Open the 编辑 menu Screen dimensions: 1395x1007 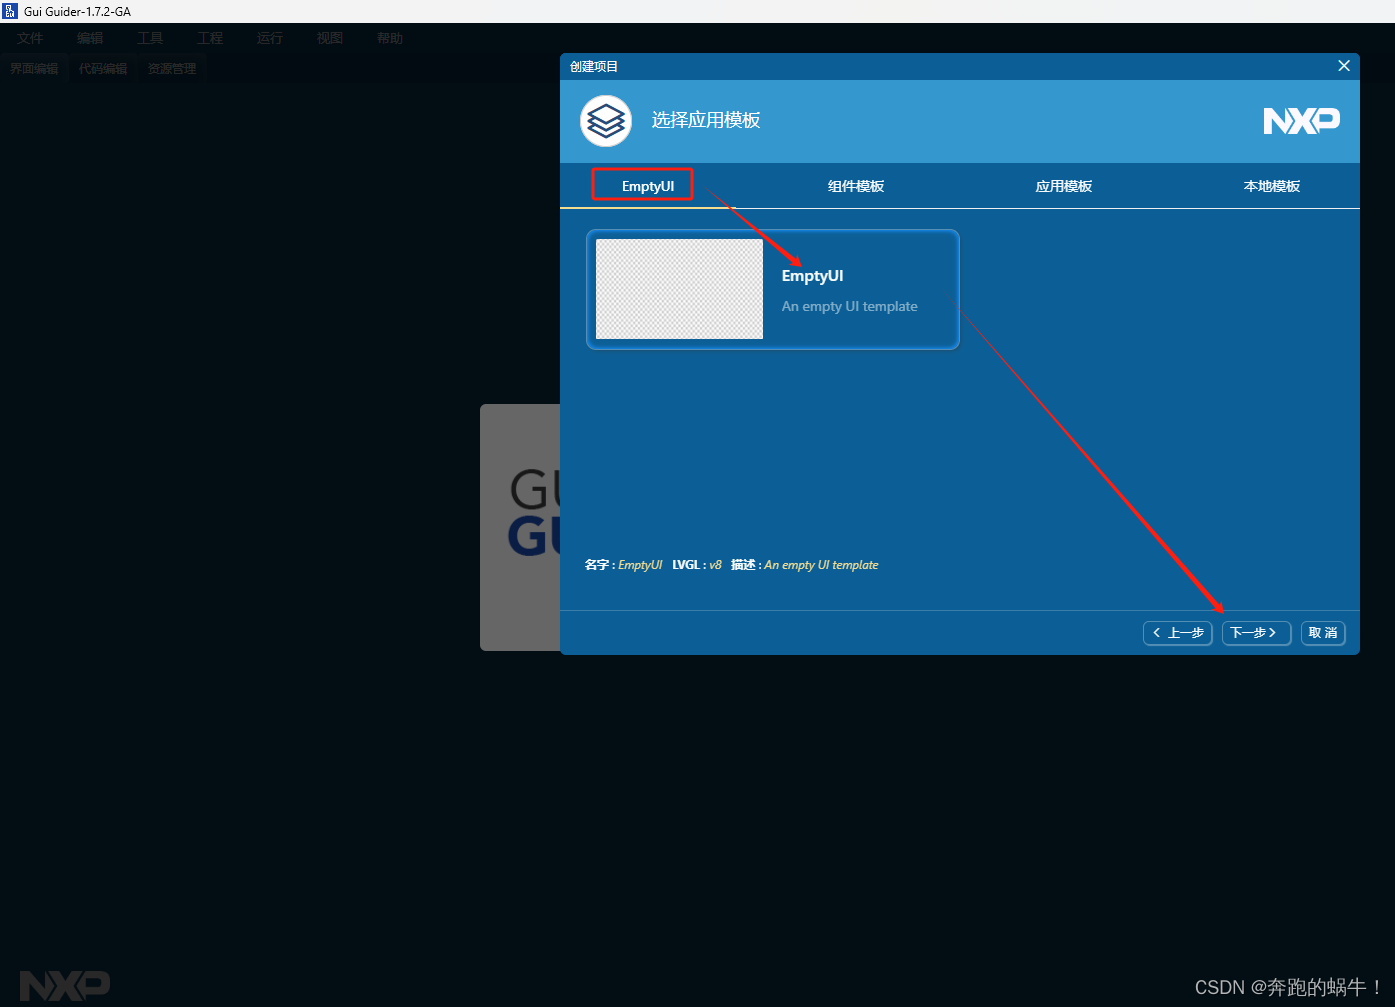[90, 38]
